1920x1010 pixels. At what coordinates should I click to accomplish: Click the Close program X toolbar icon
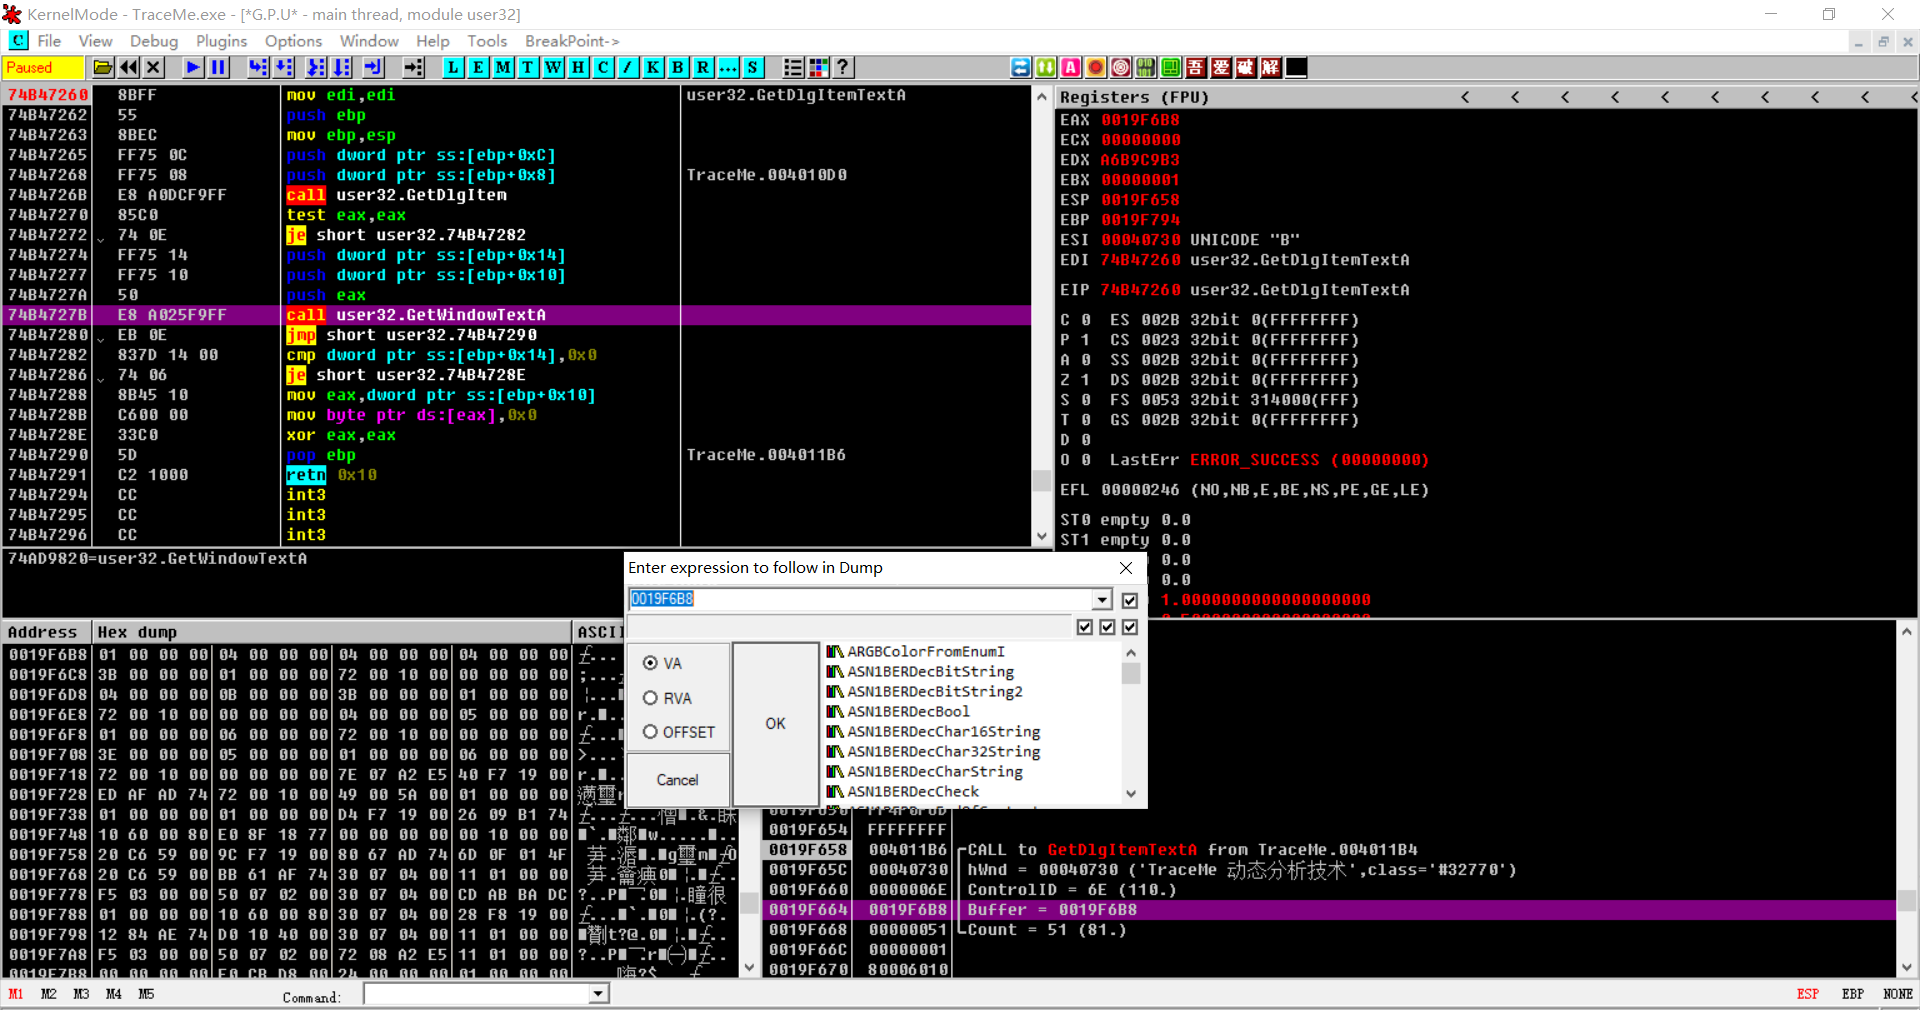pos(154,67)
